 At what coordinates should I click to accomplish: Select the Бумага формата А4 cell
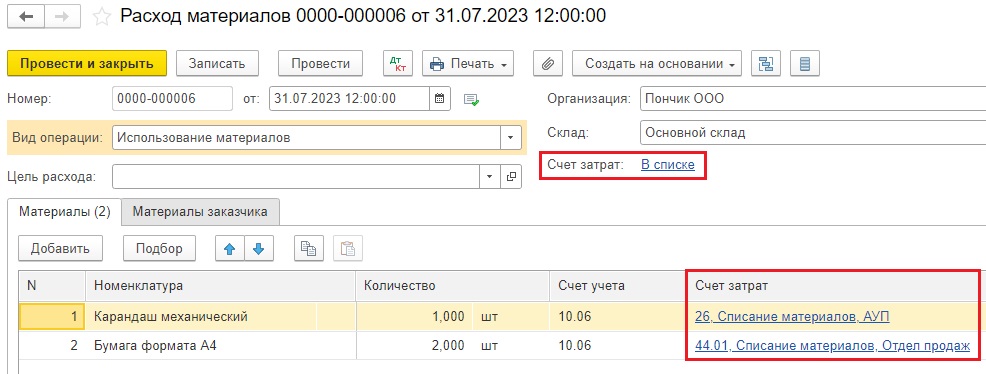(x=220, y=345)
